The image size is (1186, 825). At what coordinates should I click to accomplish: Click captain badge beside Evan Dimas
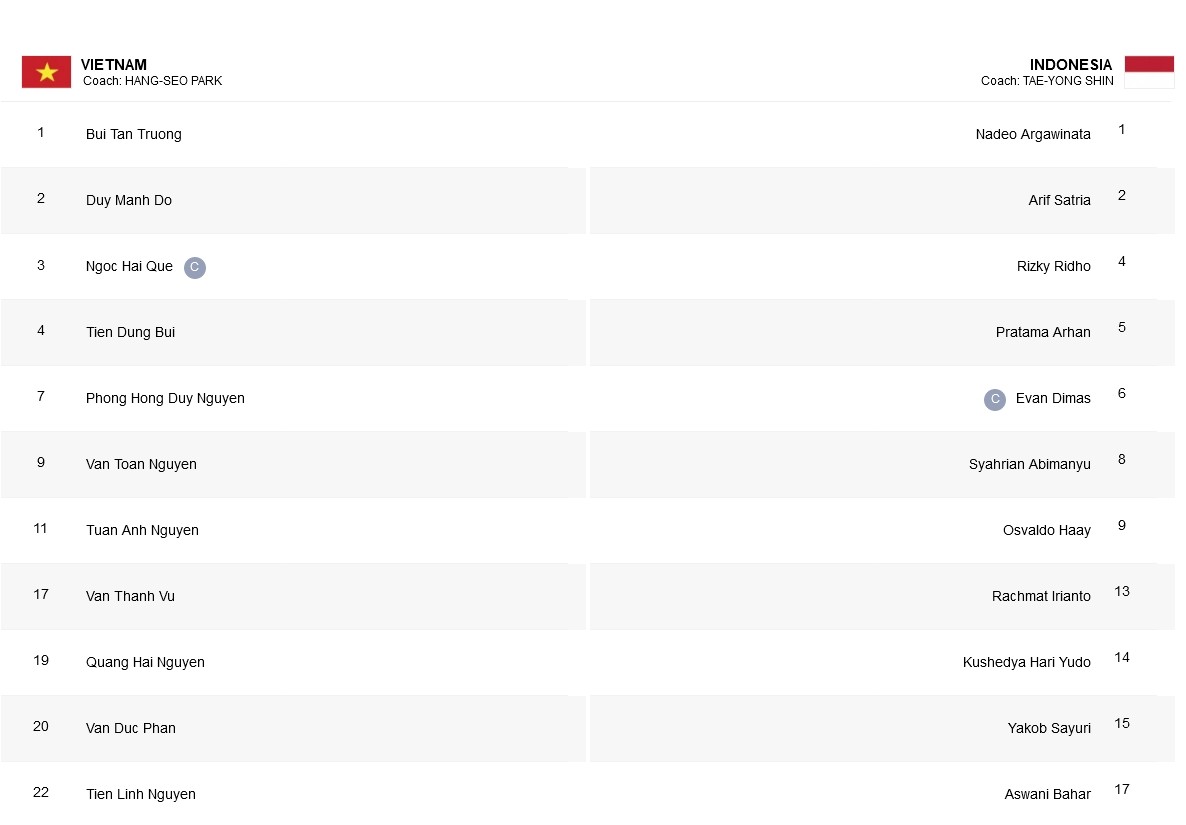coord(995,399)
